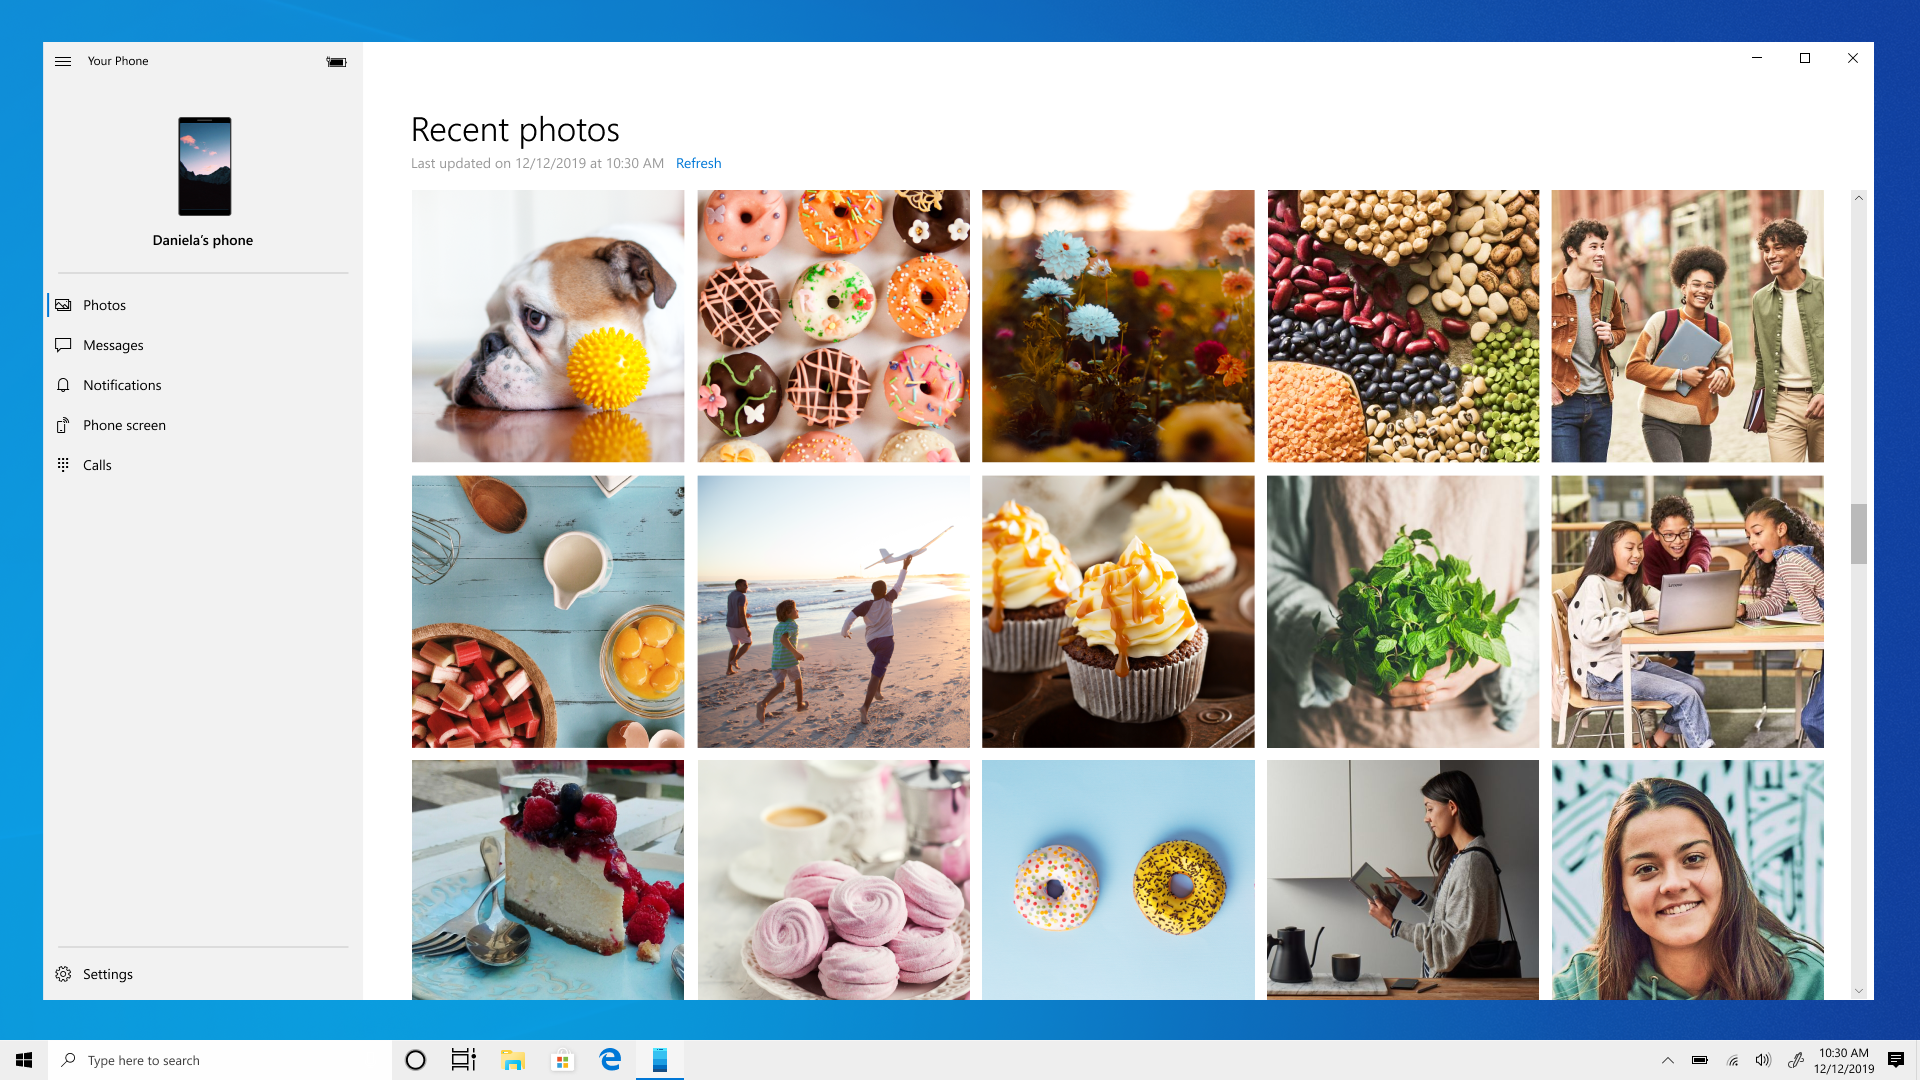Launch Microsoft Edge from the taskbar
This screenshot has height=1080, width=1920.
(610, 1060)
